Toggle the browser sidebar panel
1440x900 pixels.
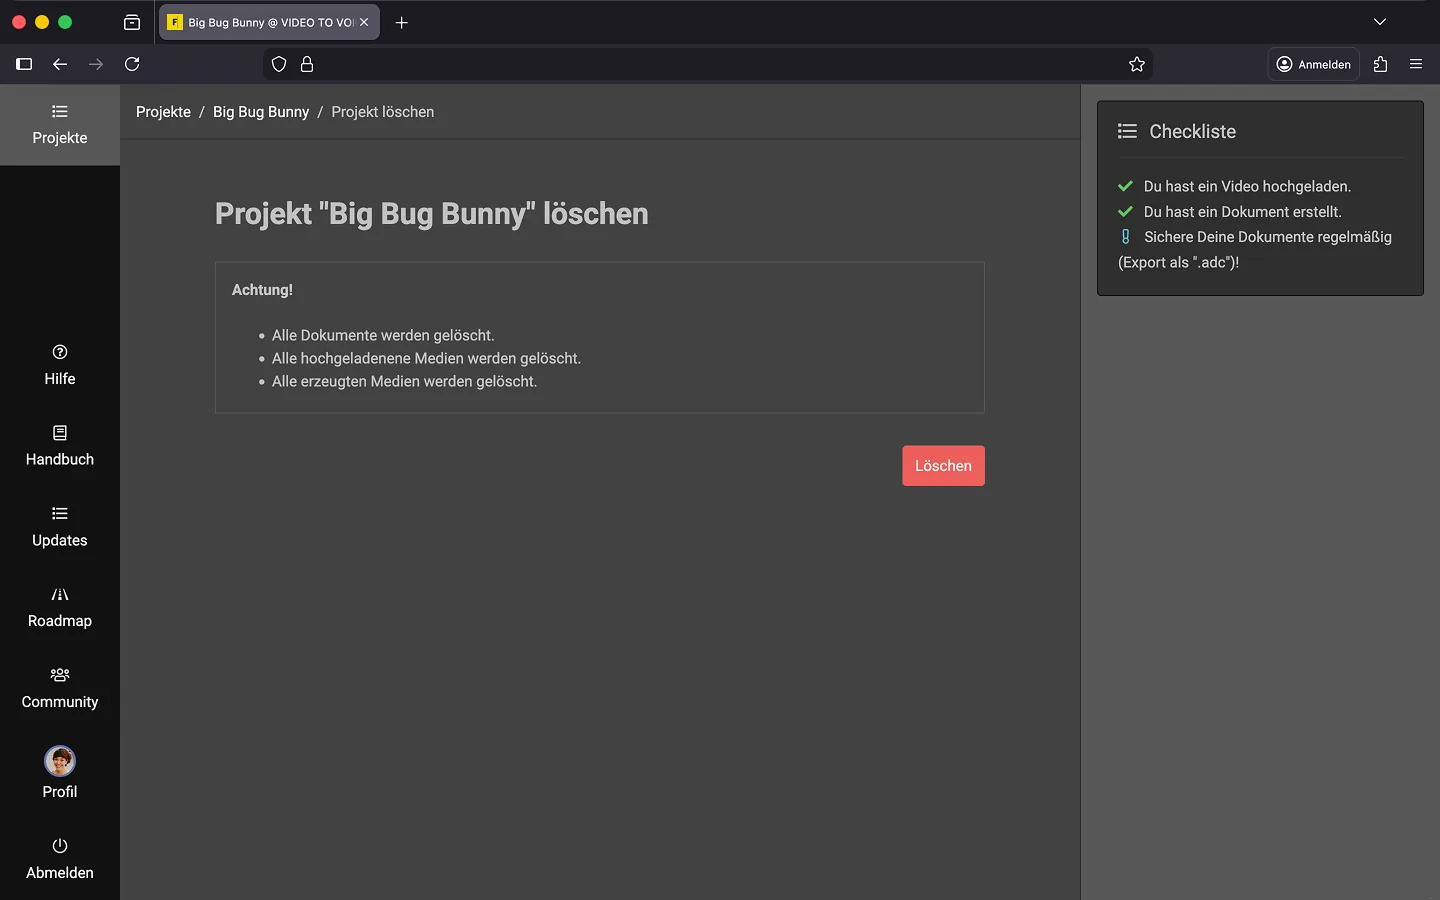(24, 64)
